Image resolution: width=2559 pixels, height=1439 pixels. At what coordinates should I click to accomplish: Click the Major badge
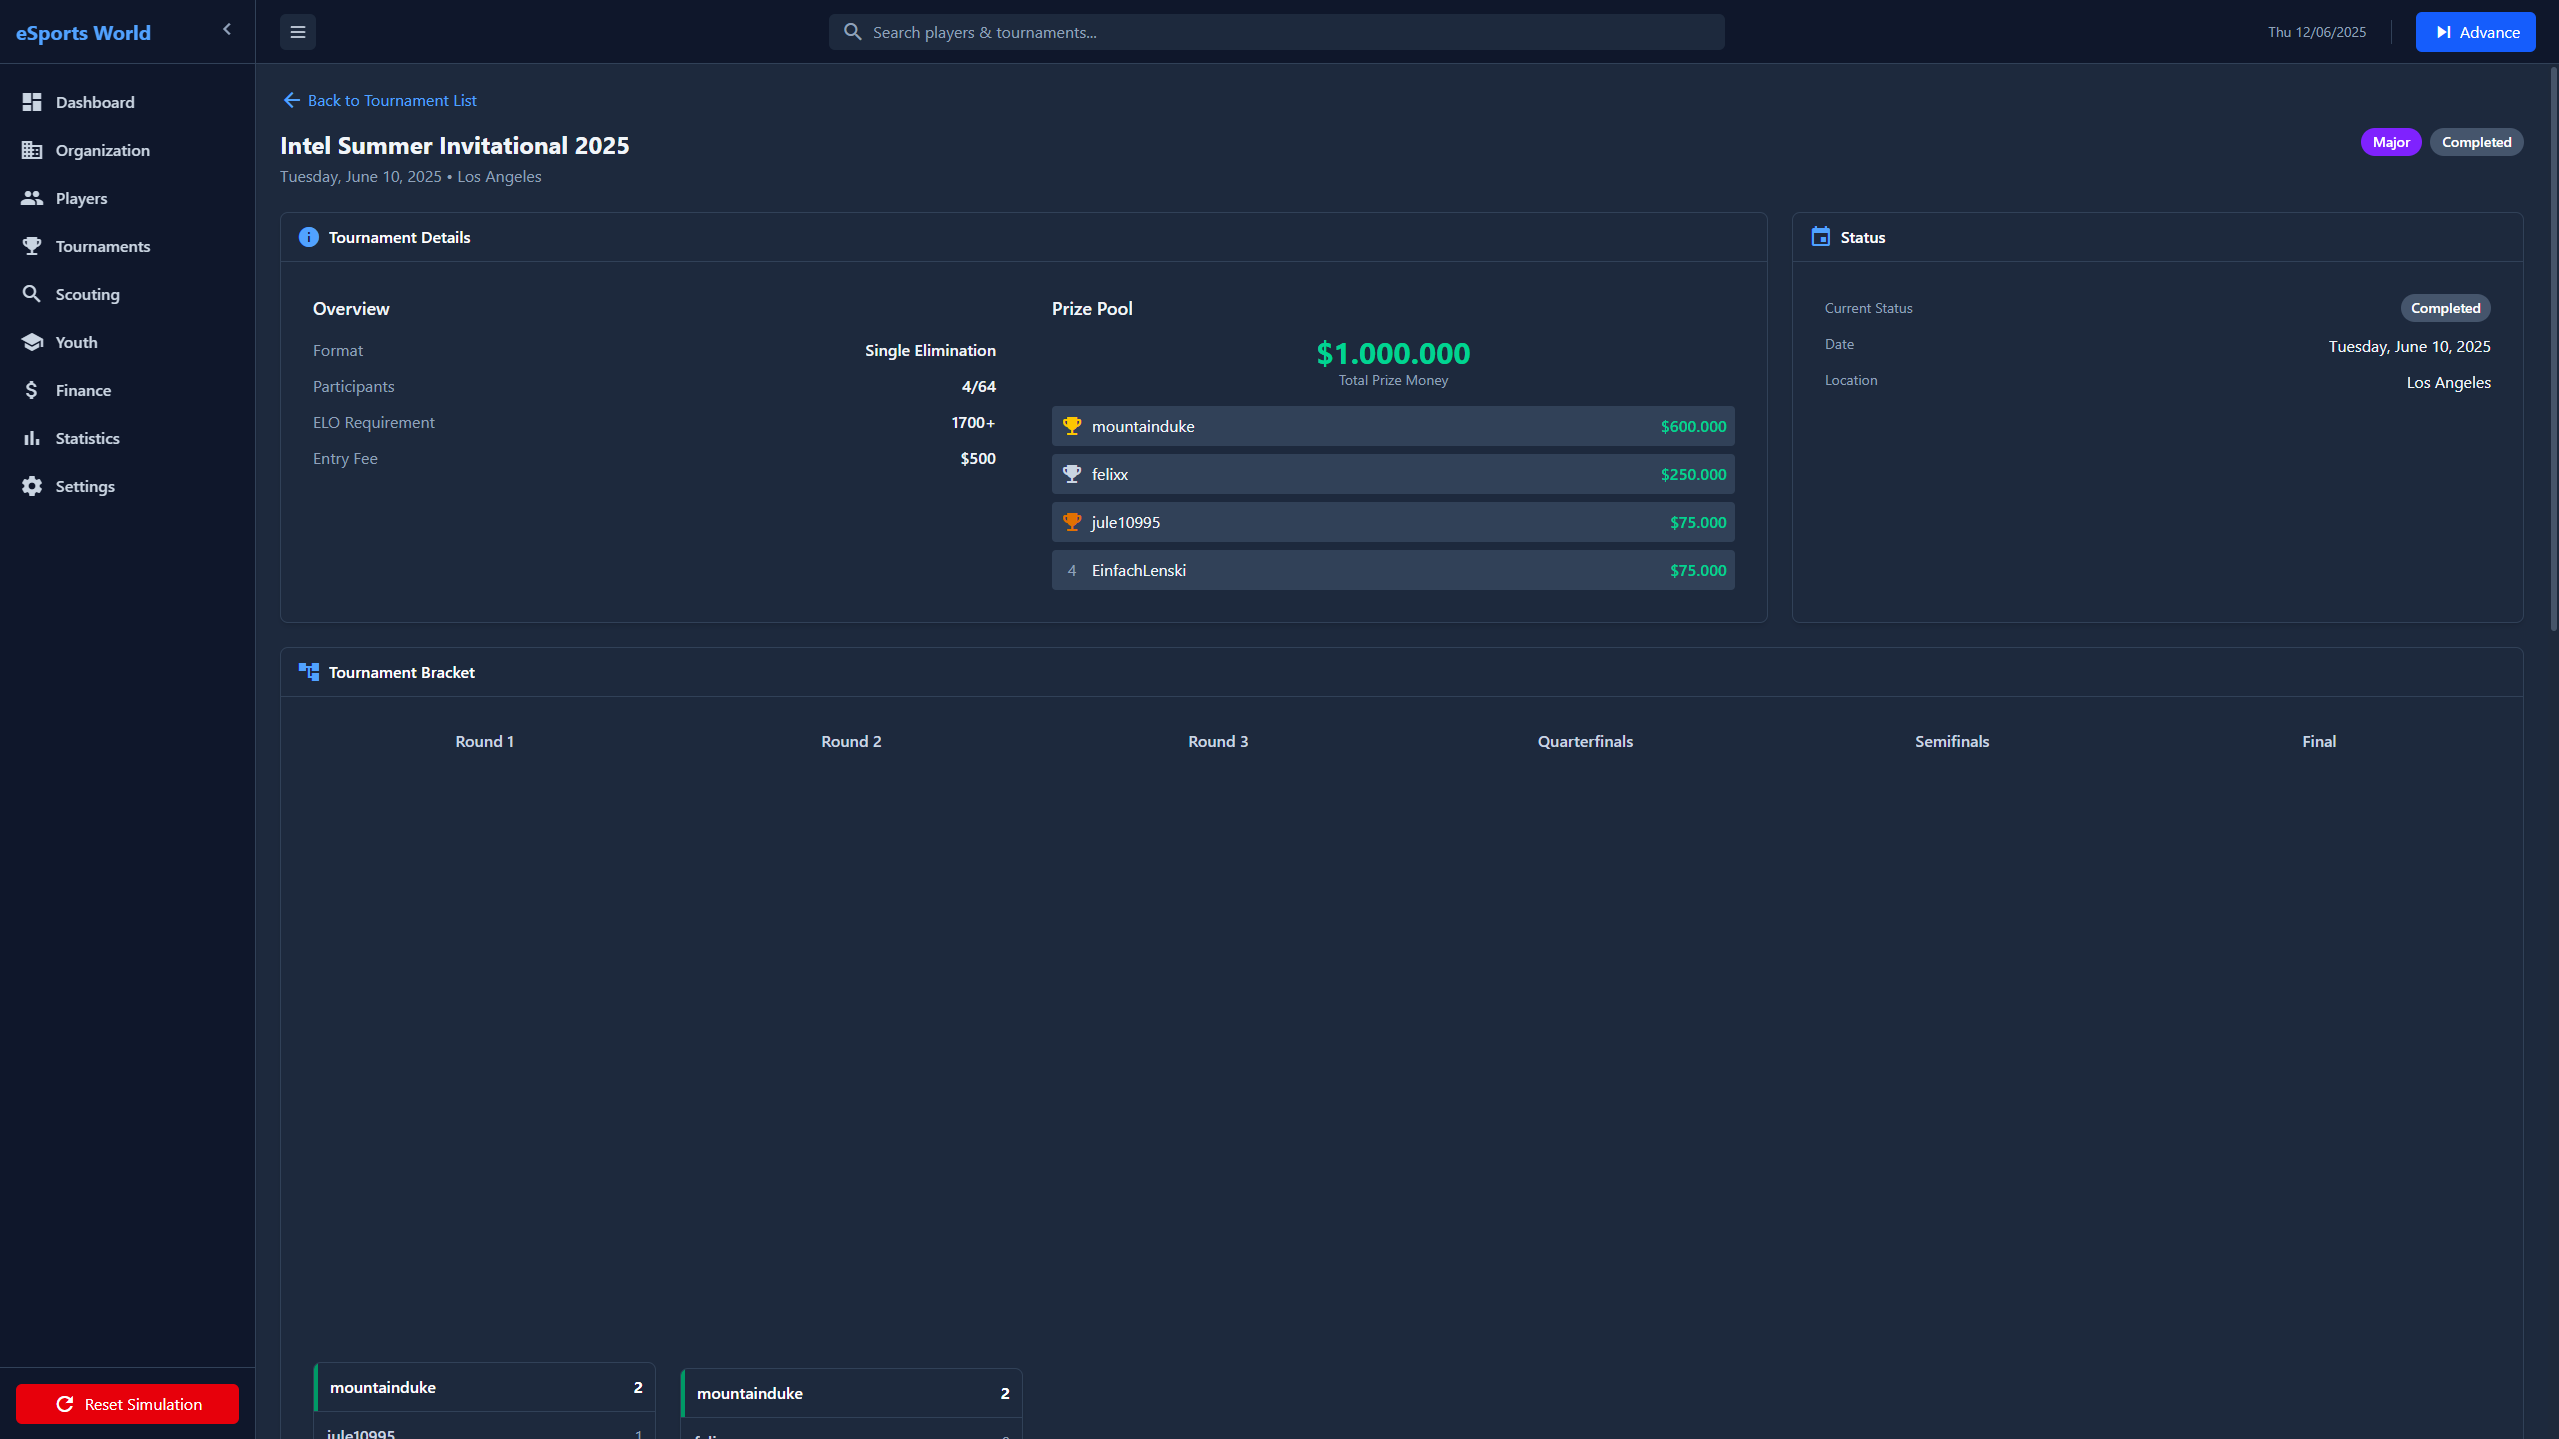(x=2391, y=142)
